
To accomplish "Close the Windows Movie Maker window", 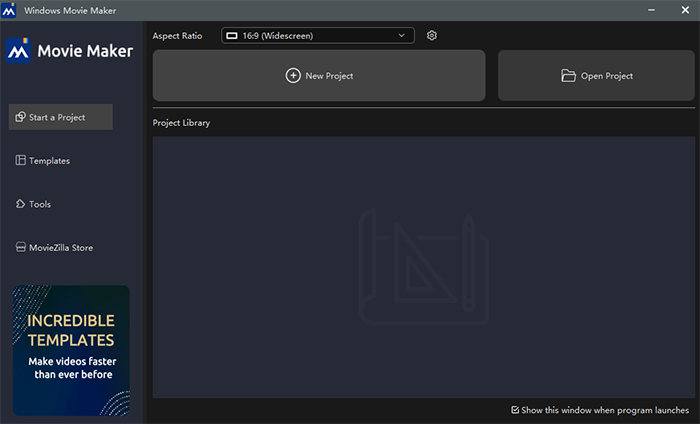I will point(685,10).
